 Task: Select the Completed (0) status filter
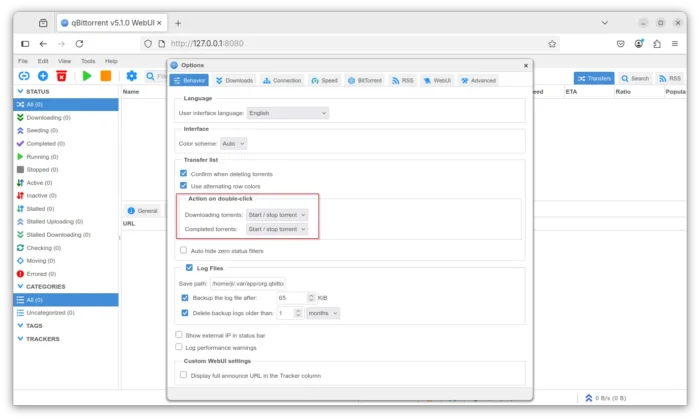click(x=66, y=143)
